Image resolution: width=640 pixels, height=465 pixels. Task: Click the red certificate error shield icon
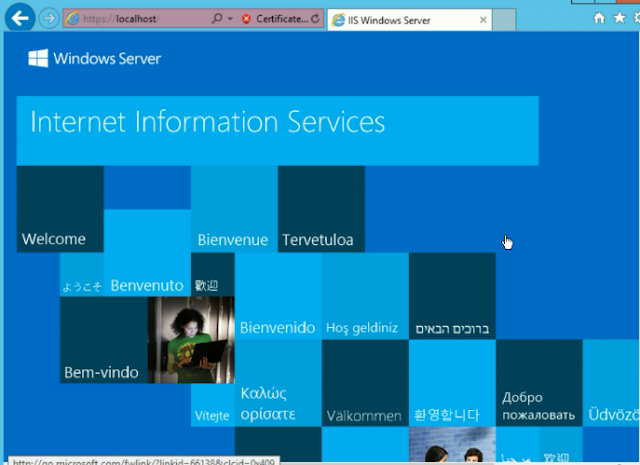point(246,19)
